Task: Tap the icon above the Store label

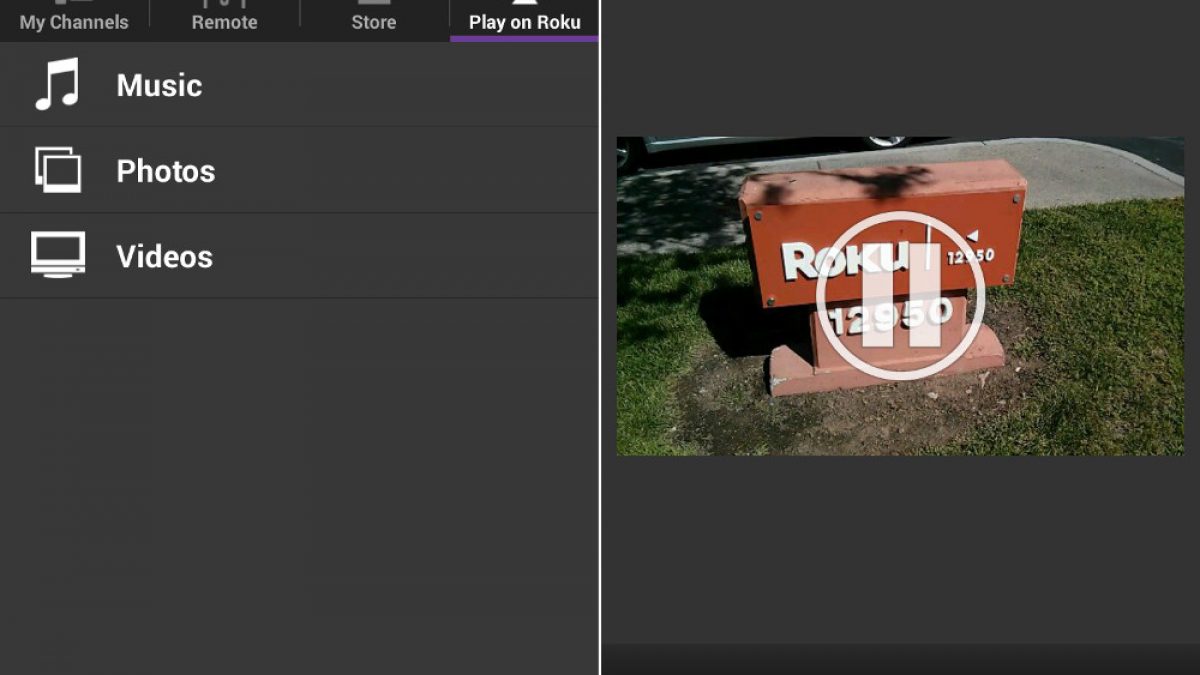Action: coord(374,4)
